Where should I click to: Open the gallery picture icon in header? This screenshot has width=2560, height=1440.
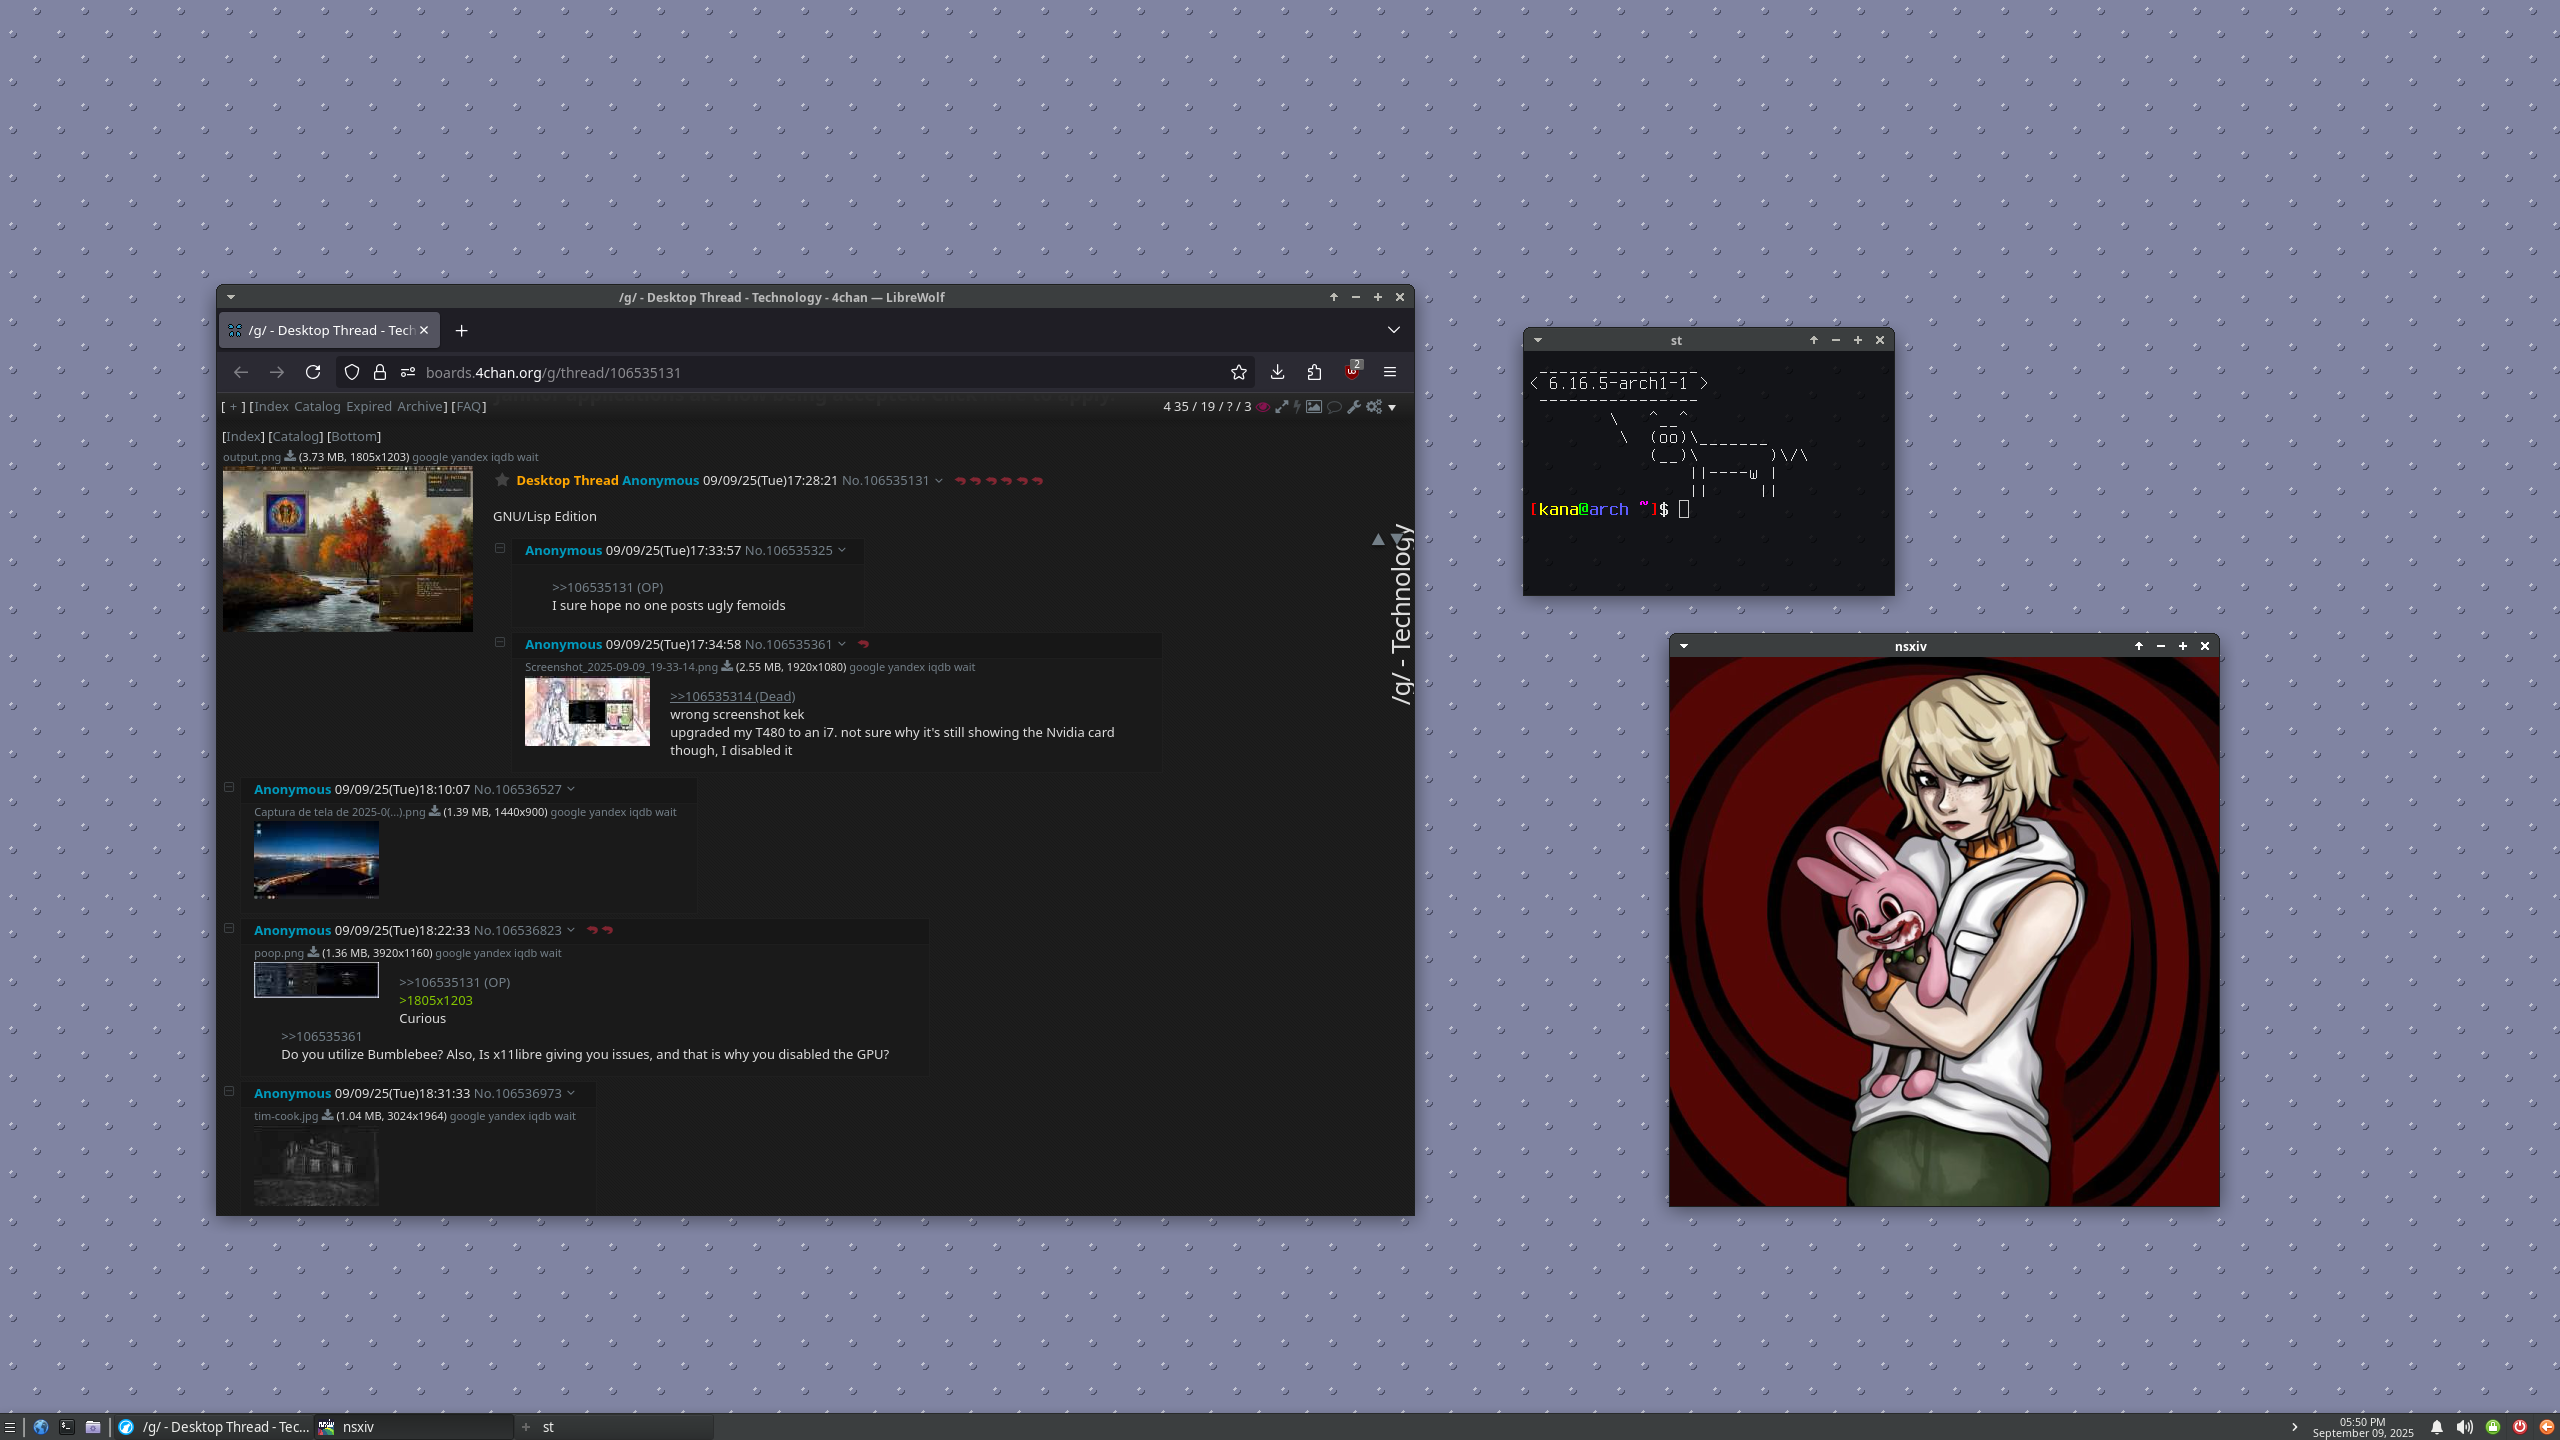[1314, 407]
